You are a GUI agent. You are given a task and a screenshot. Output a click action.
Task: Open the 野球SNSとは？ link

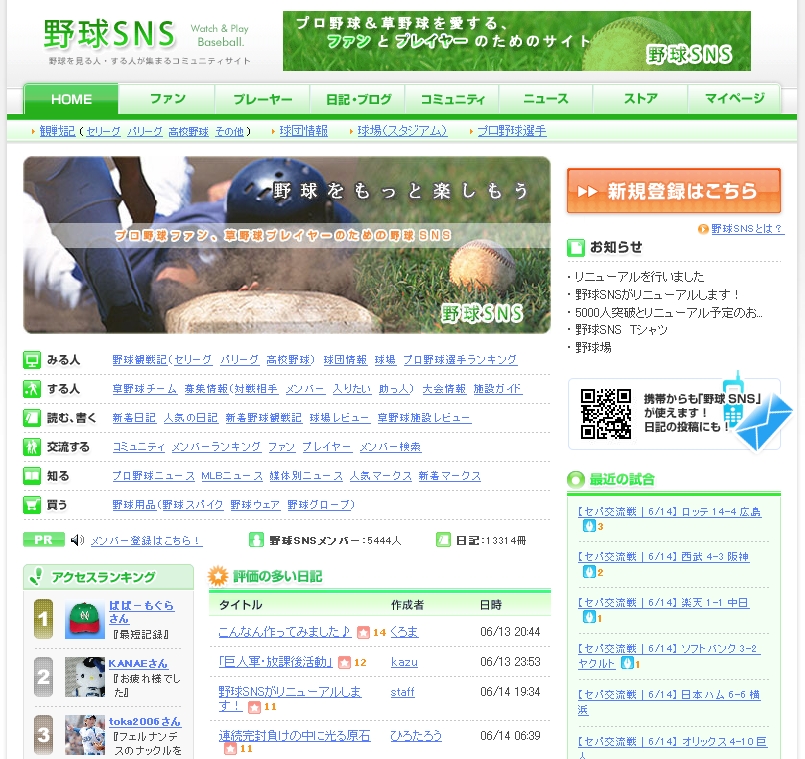pos(747,229)
